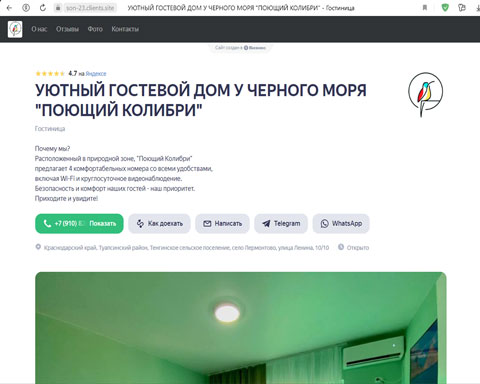Show the phone number +7 (910)
The height and width of the screenshot is (384, 480).
tap(79, 223)
